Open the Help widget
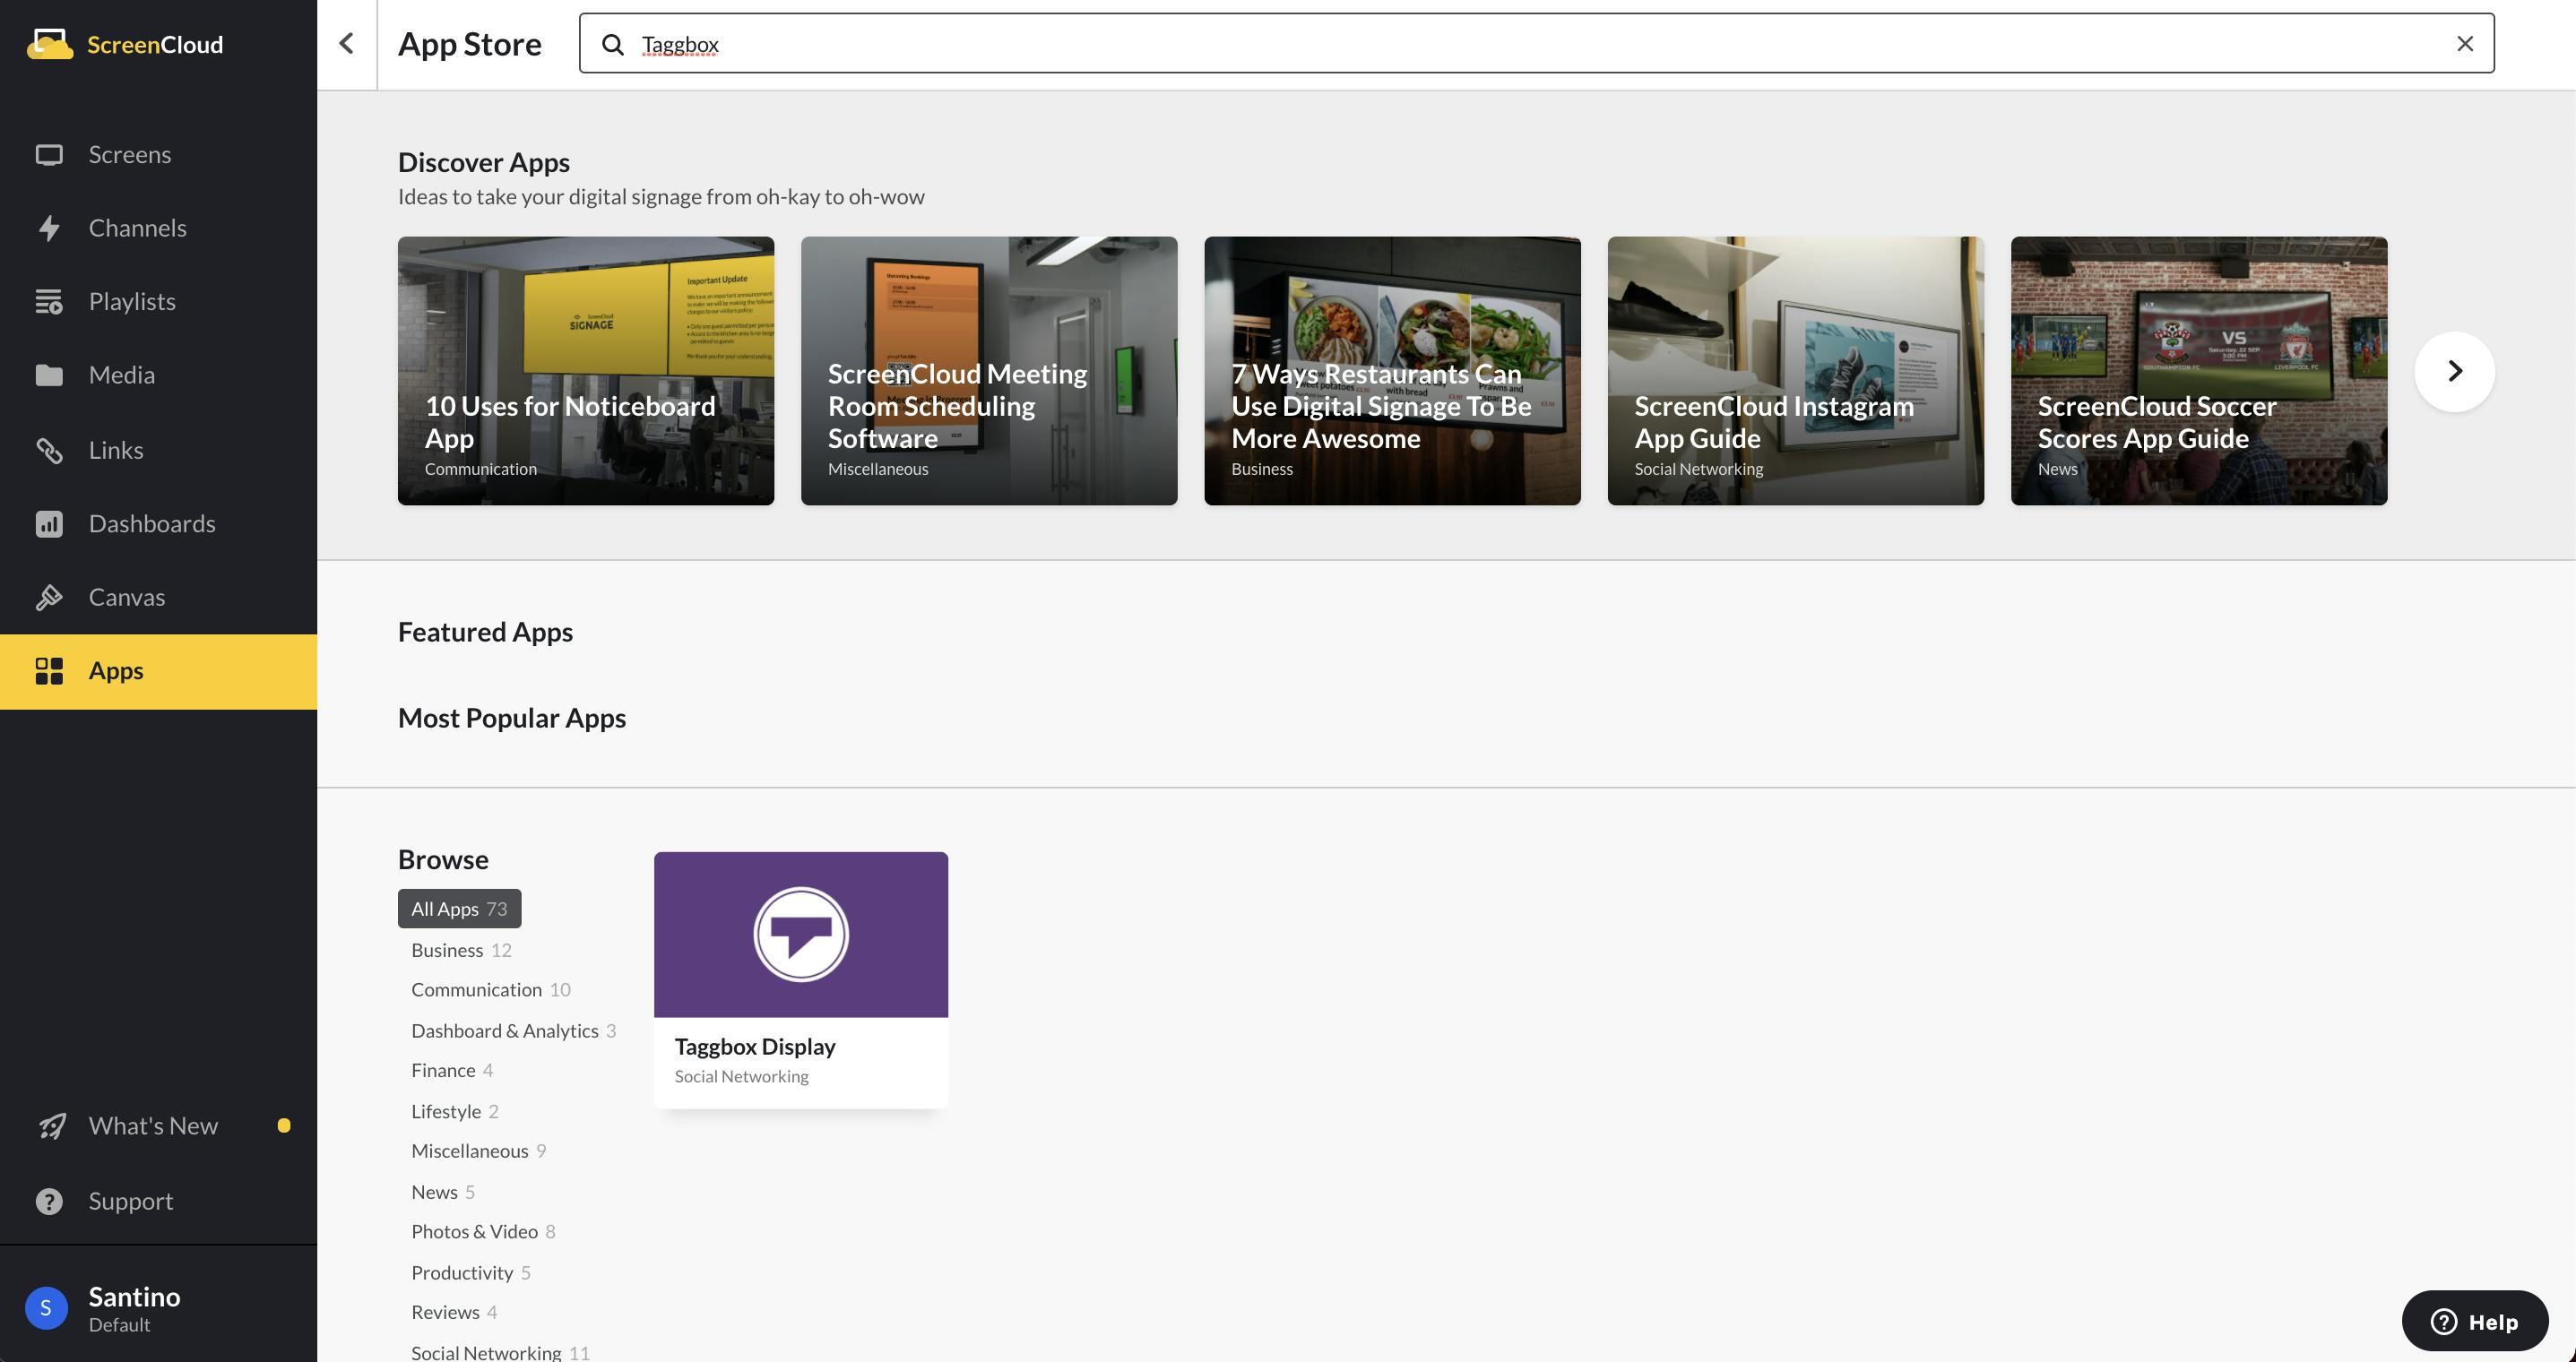Screen dimensions: 2576x1362 [x=2475, y=1322]
